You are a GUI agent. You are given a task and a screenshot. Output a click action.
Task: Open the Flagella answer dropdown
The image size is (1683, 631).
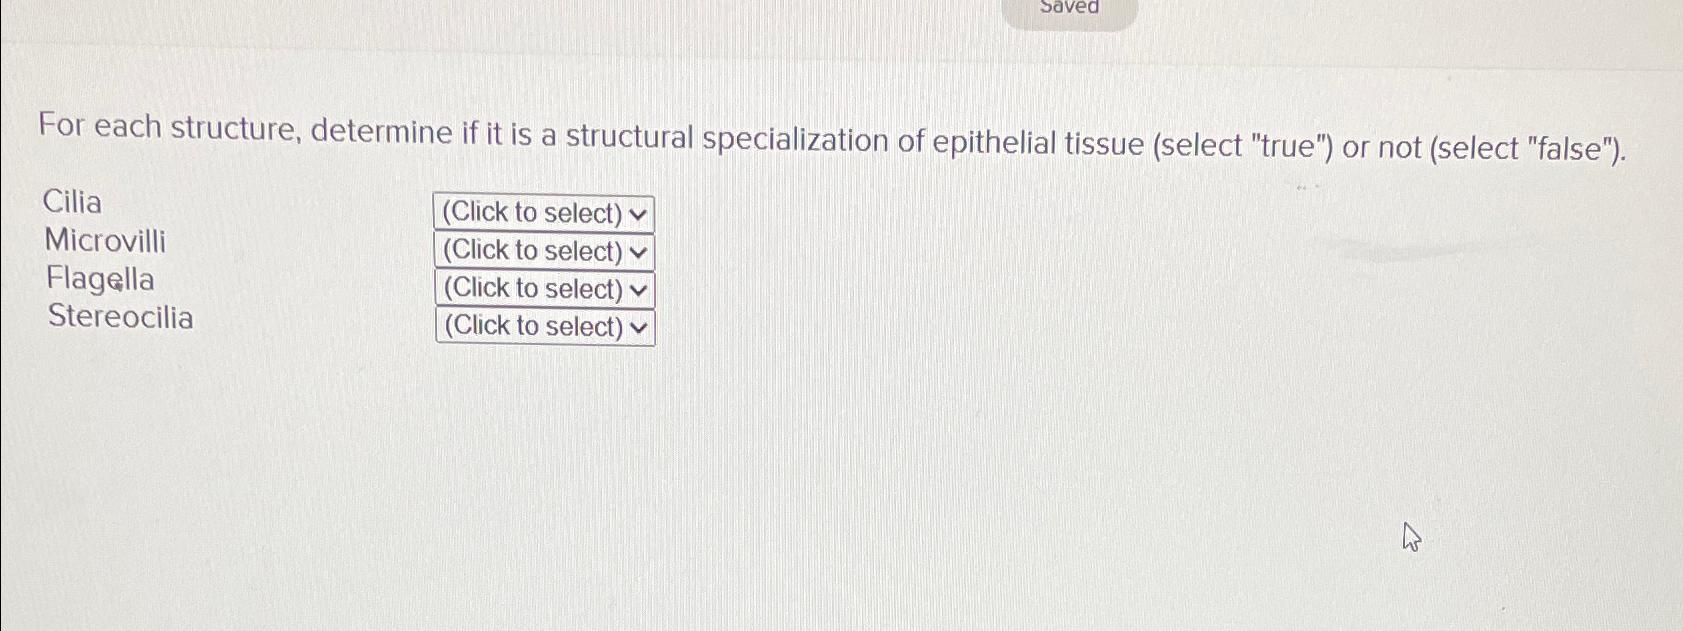click(x=541, y=289)
